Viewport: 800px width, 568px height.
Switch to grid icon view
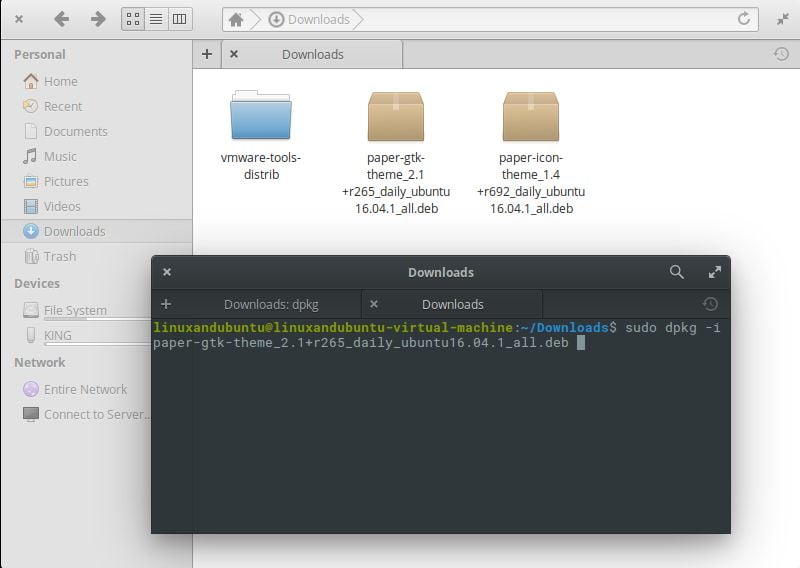133,19
